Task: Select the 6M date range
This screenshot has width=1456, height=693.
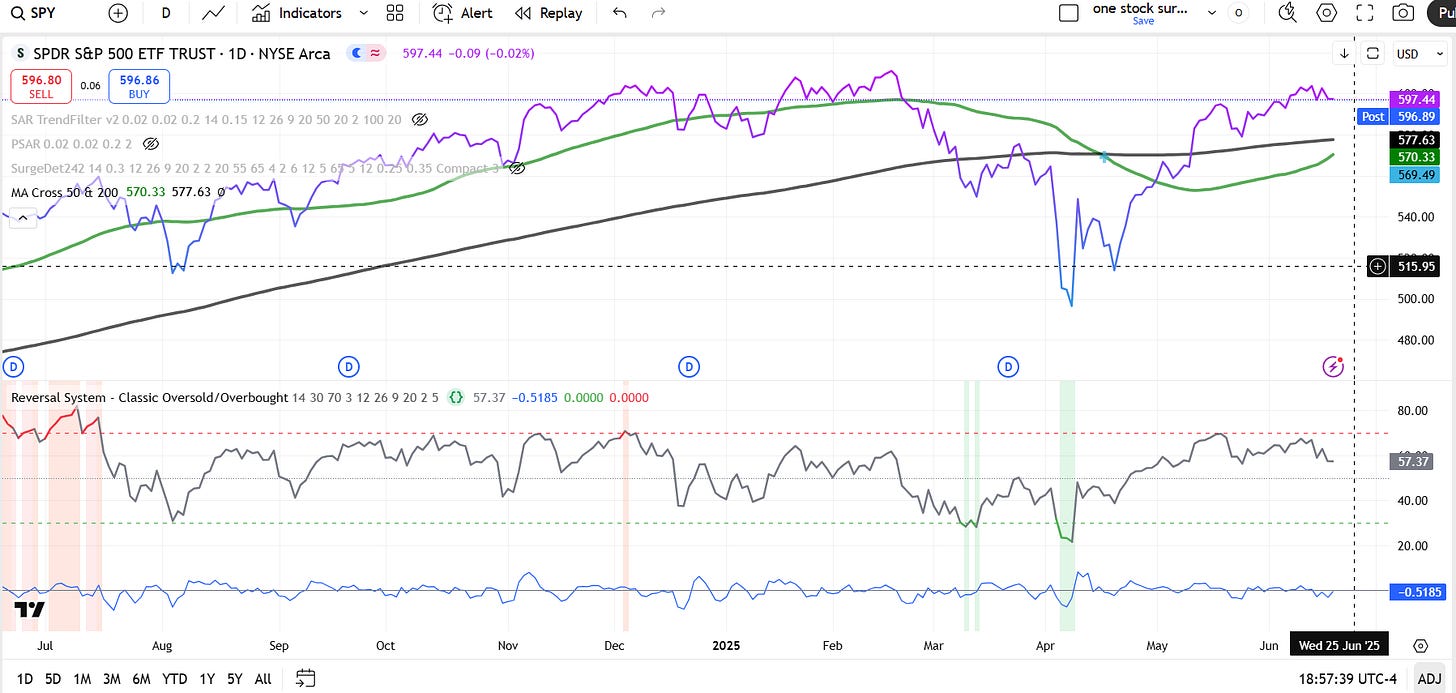Action: 141,679
